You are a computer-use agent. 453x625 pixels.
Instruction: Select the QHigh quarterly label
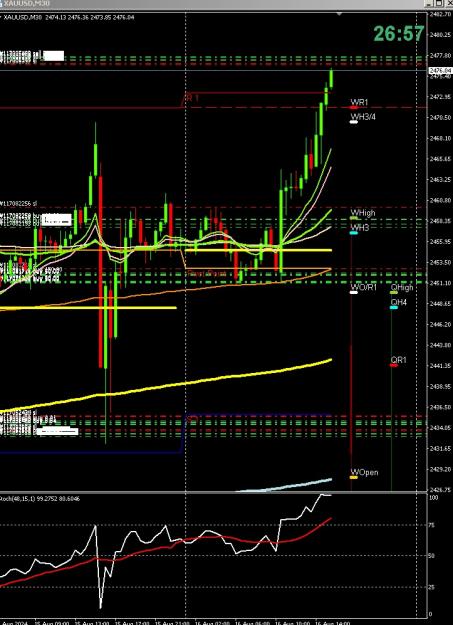[x=402, y=287]
